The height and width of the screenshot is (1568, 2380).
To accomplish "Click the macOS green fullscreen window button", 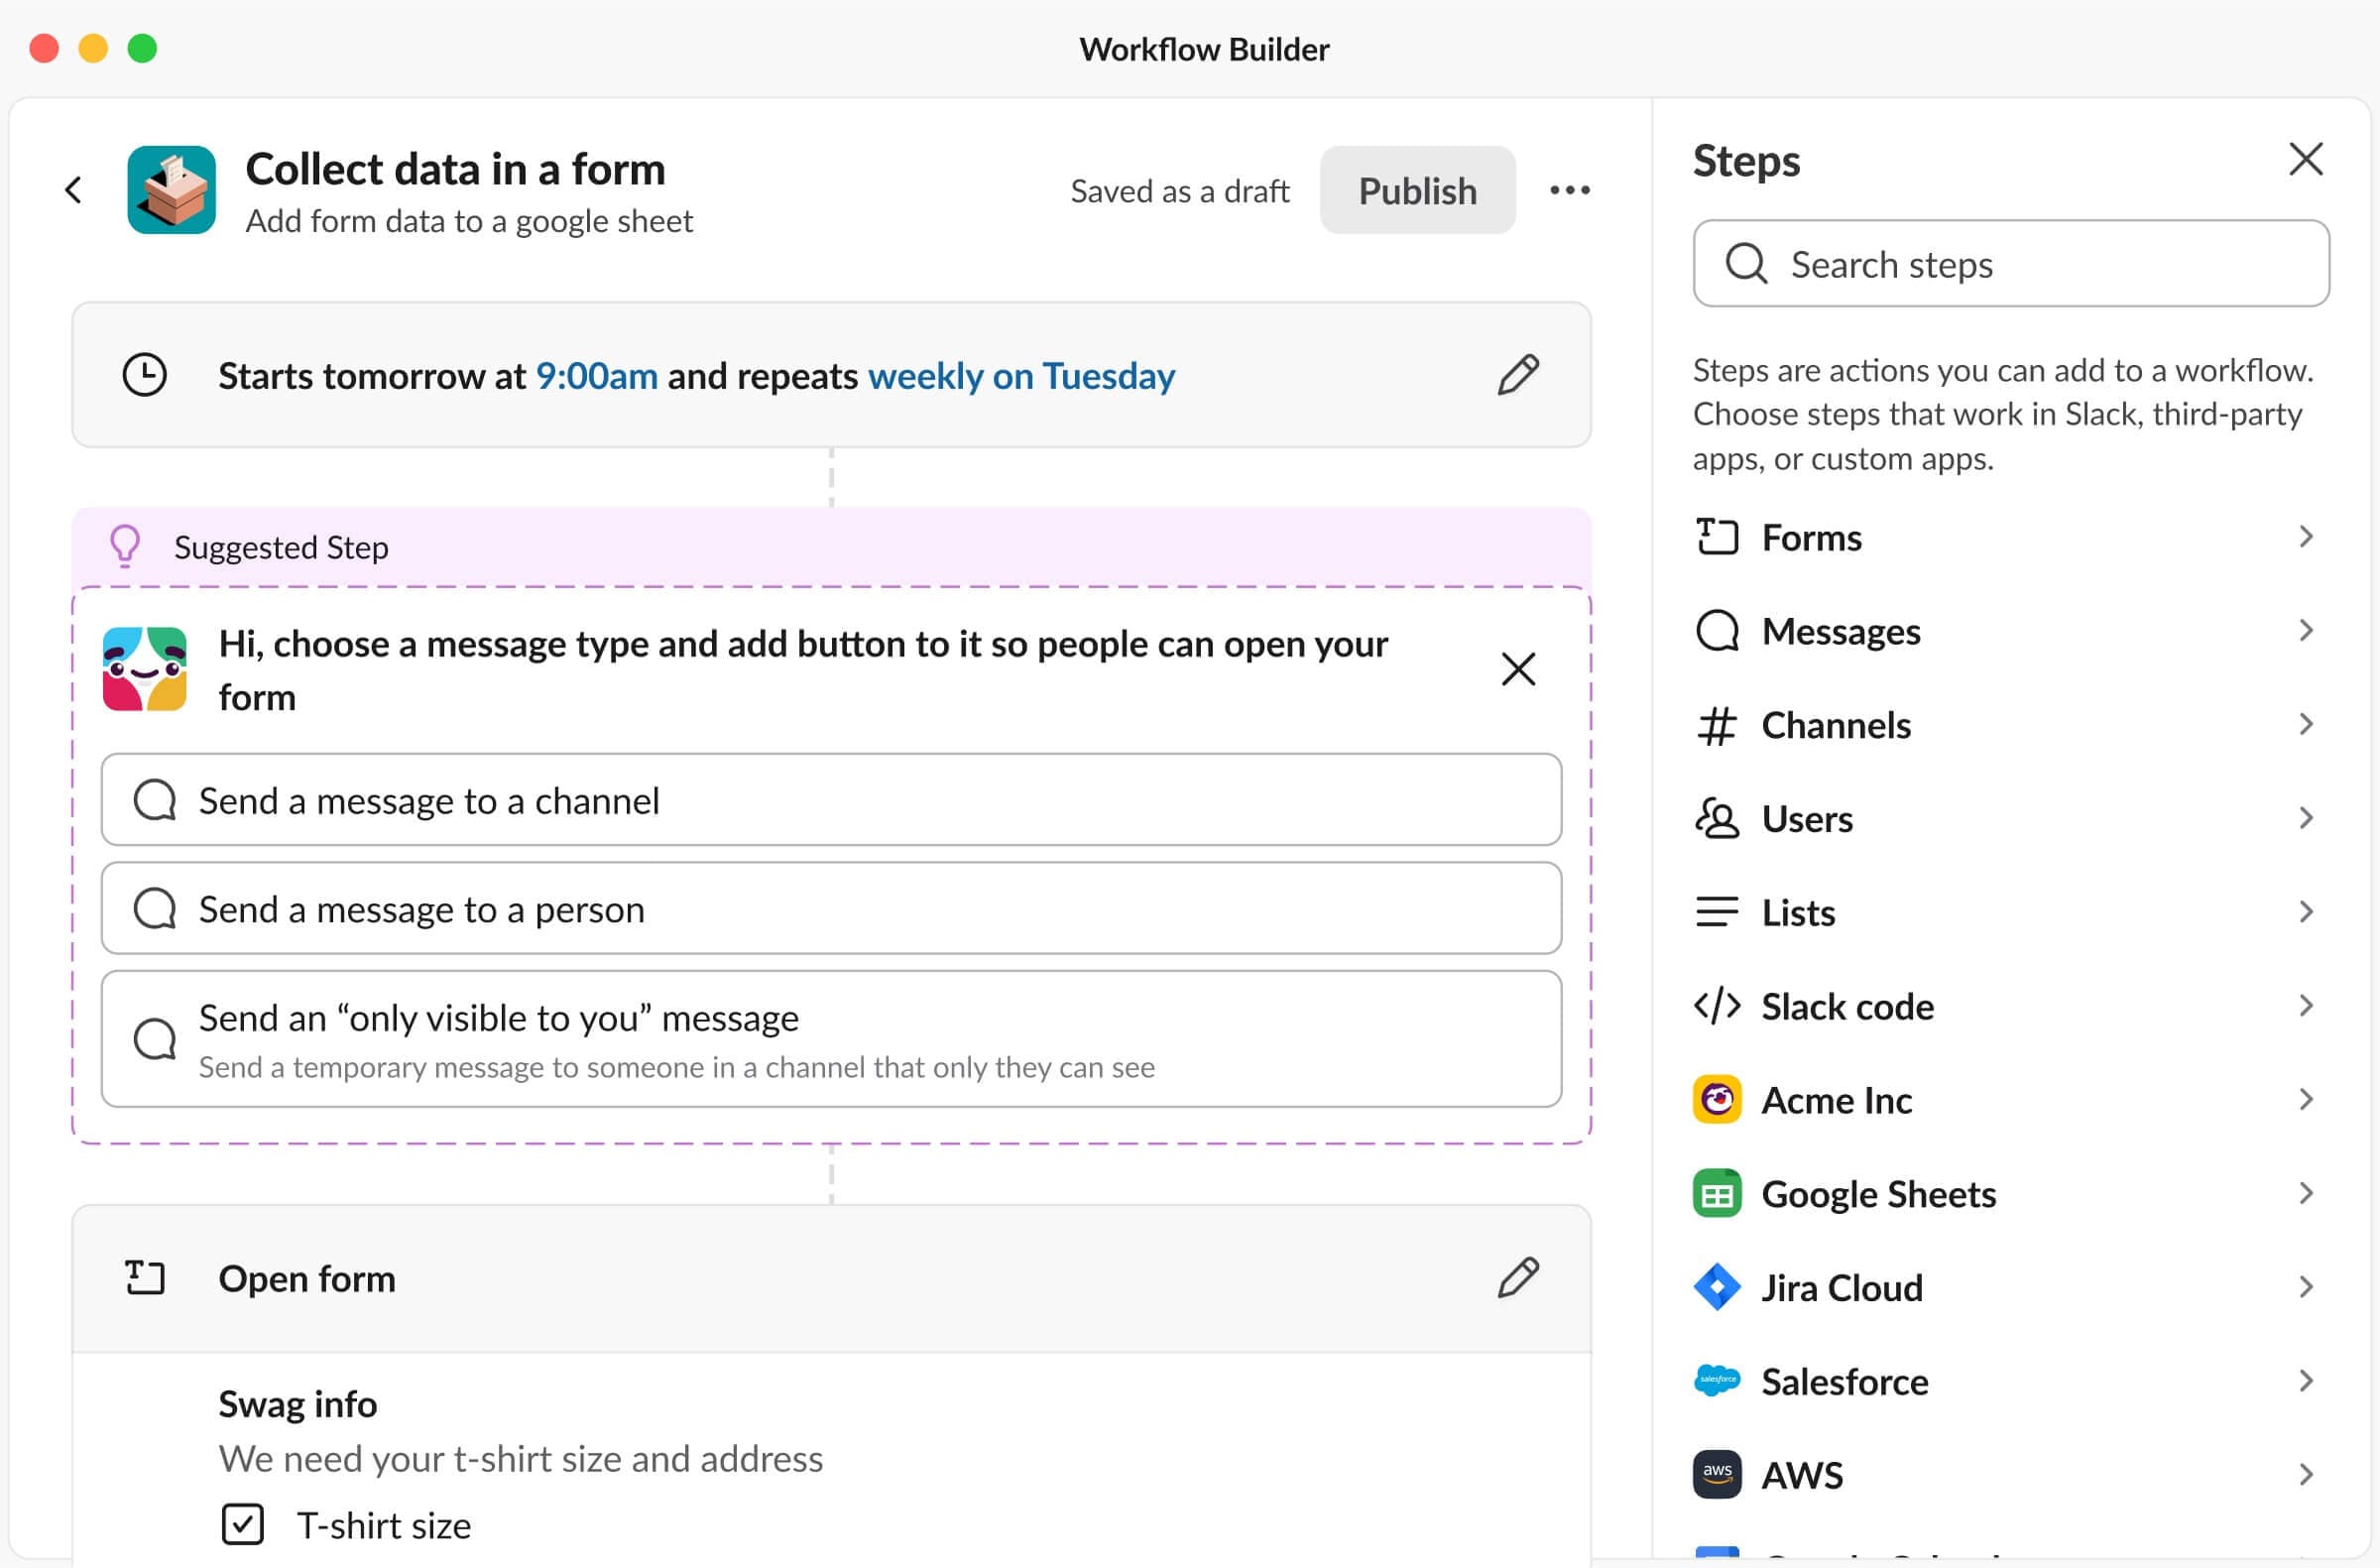I will point(142,48).
